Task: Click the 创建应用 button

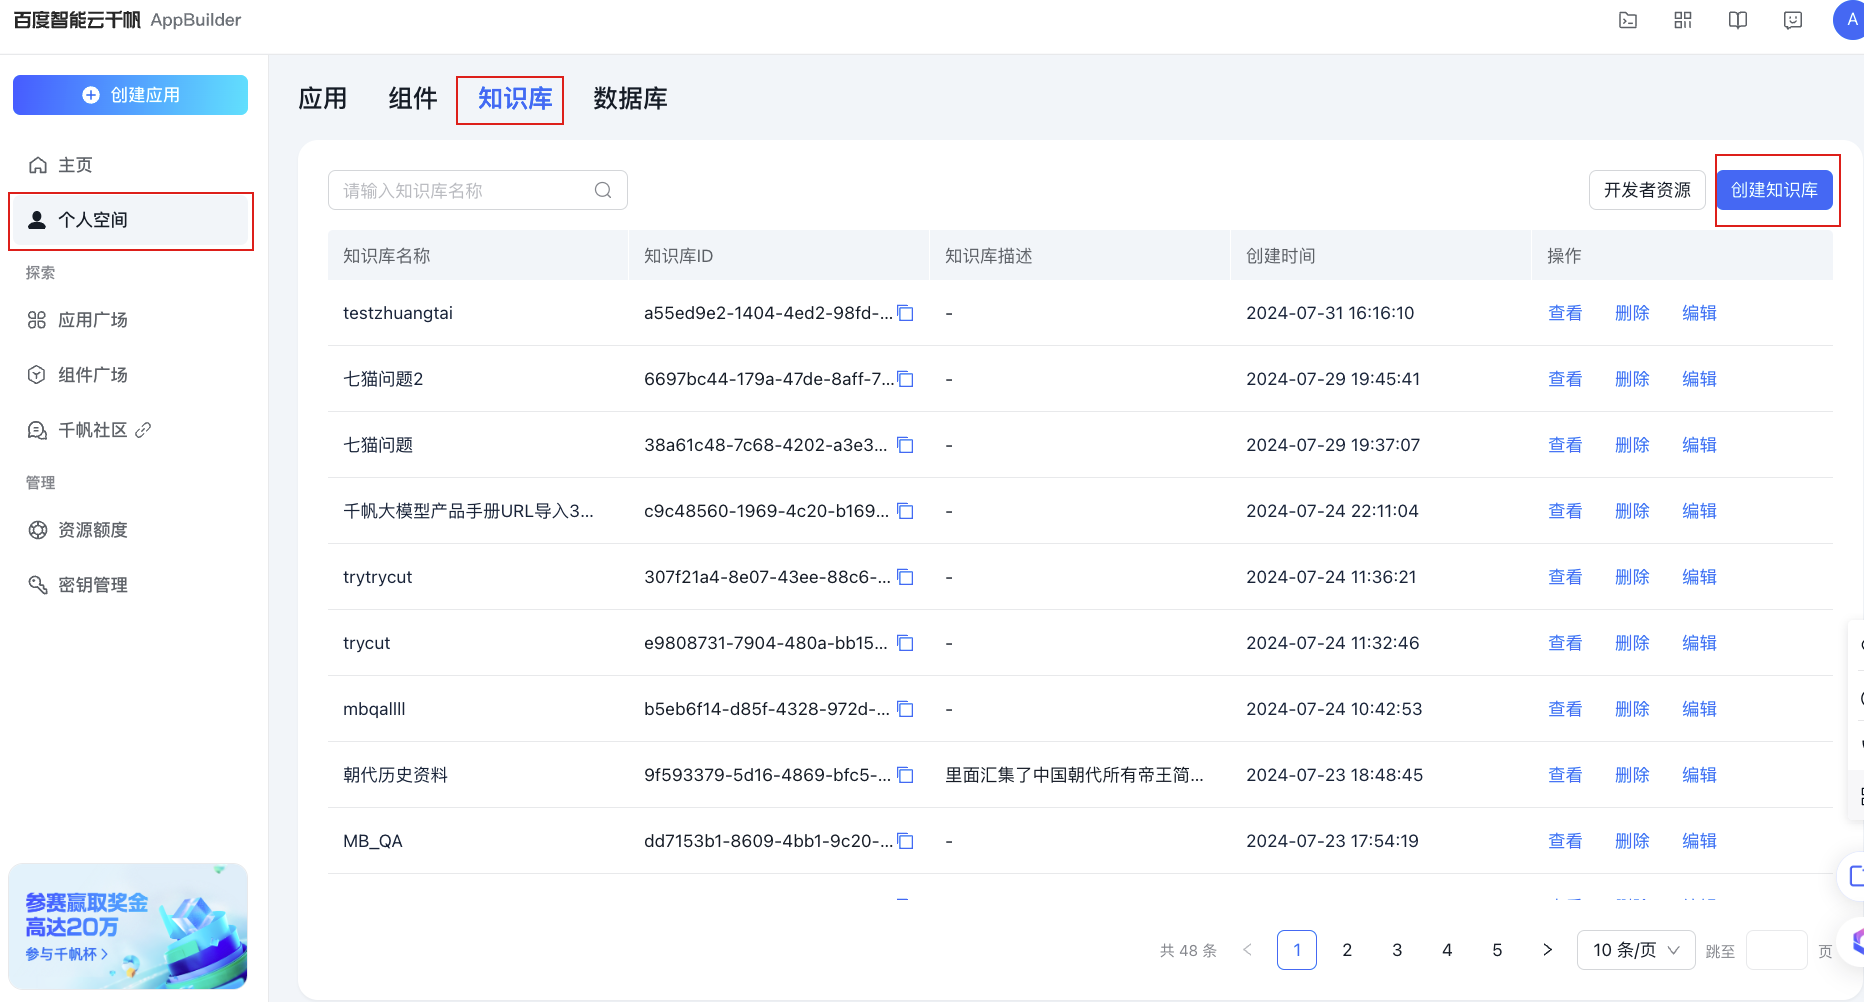Action: coord(130,95)
